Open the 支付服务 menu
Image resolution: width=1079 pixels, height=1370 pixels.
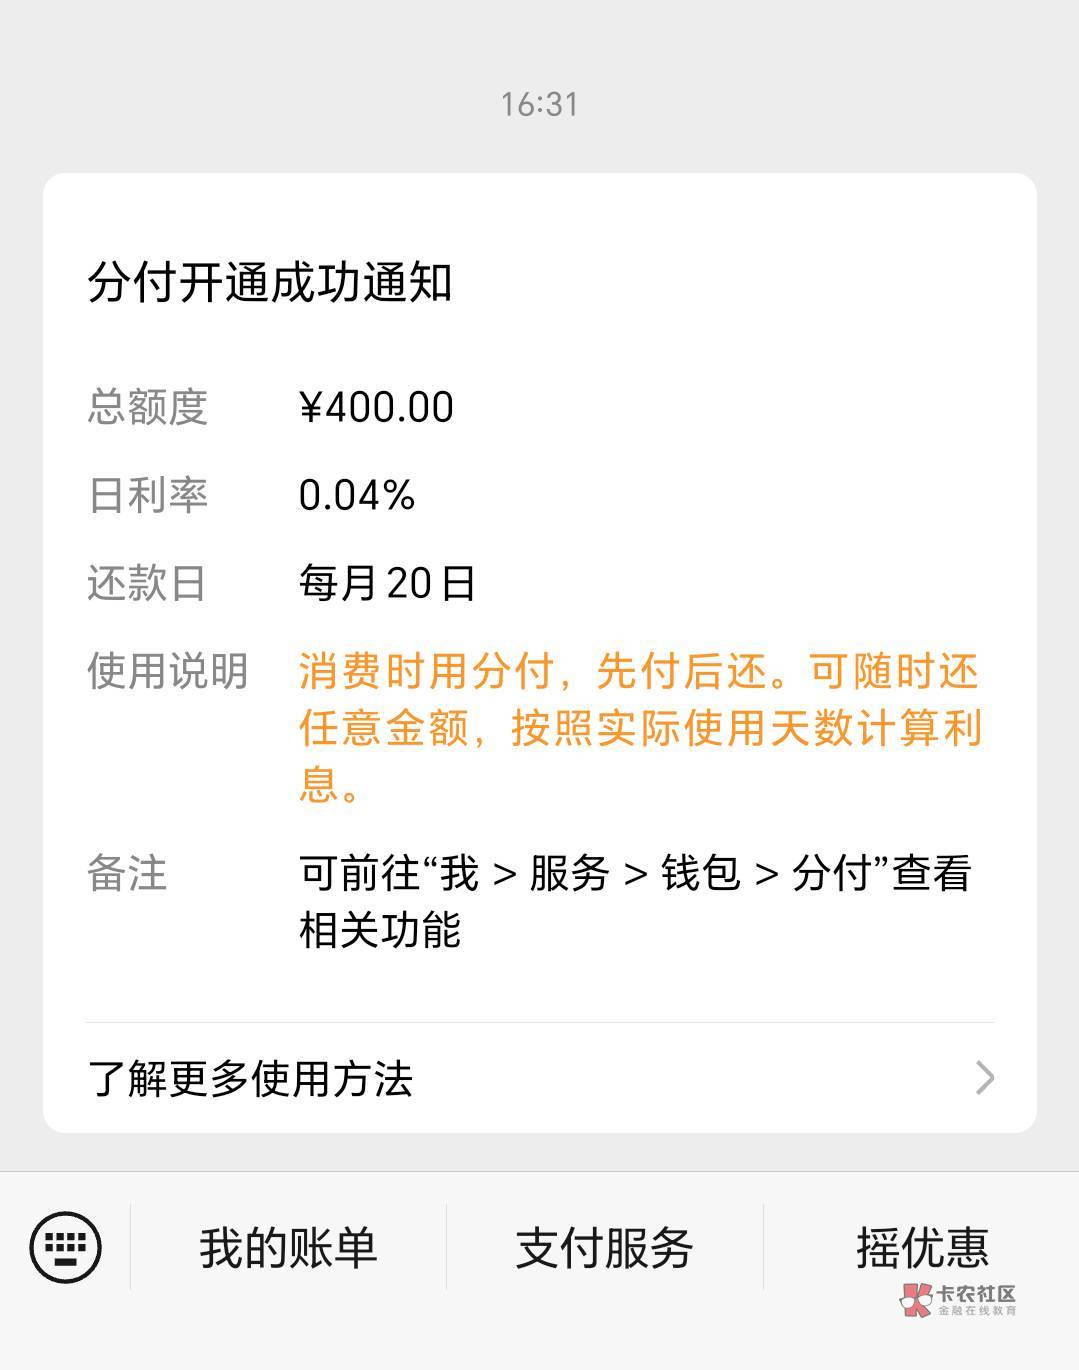(604, 1248)
